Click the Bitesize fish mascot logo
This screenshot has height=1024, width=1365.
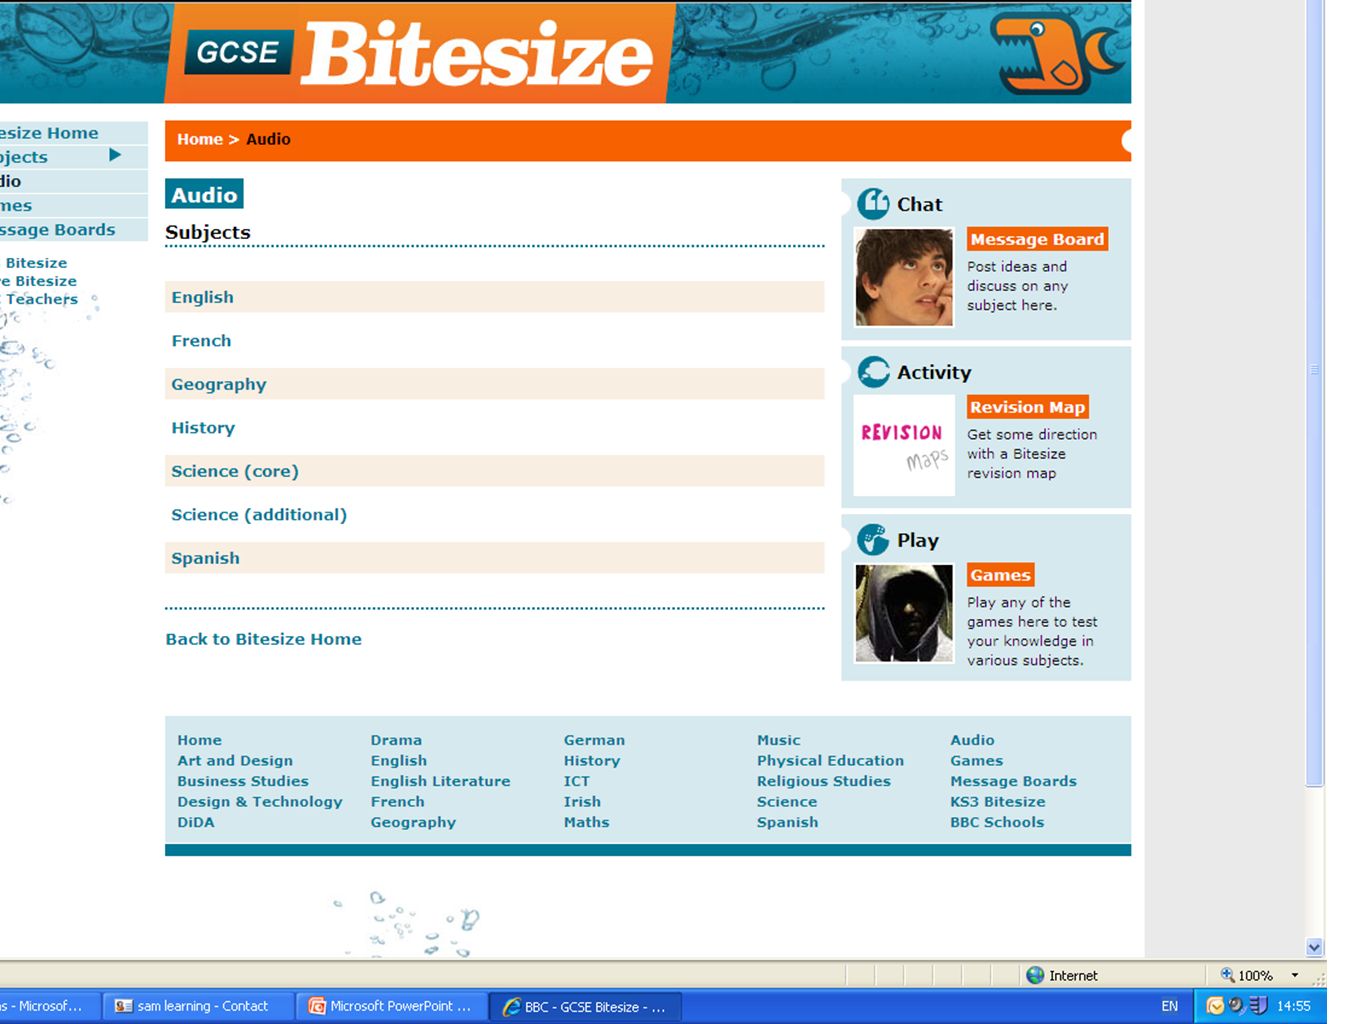[x=1056, y=54]
